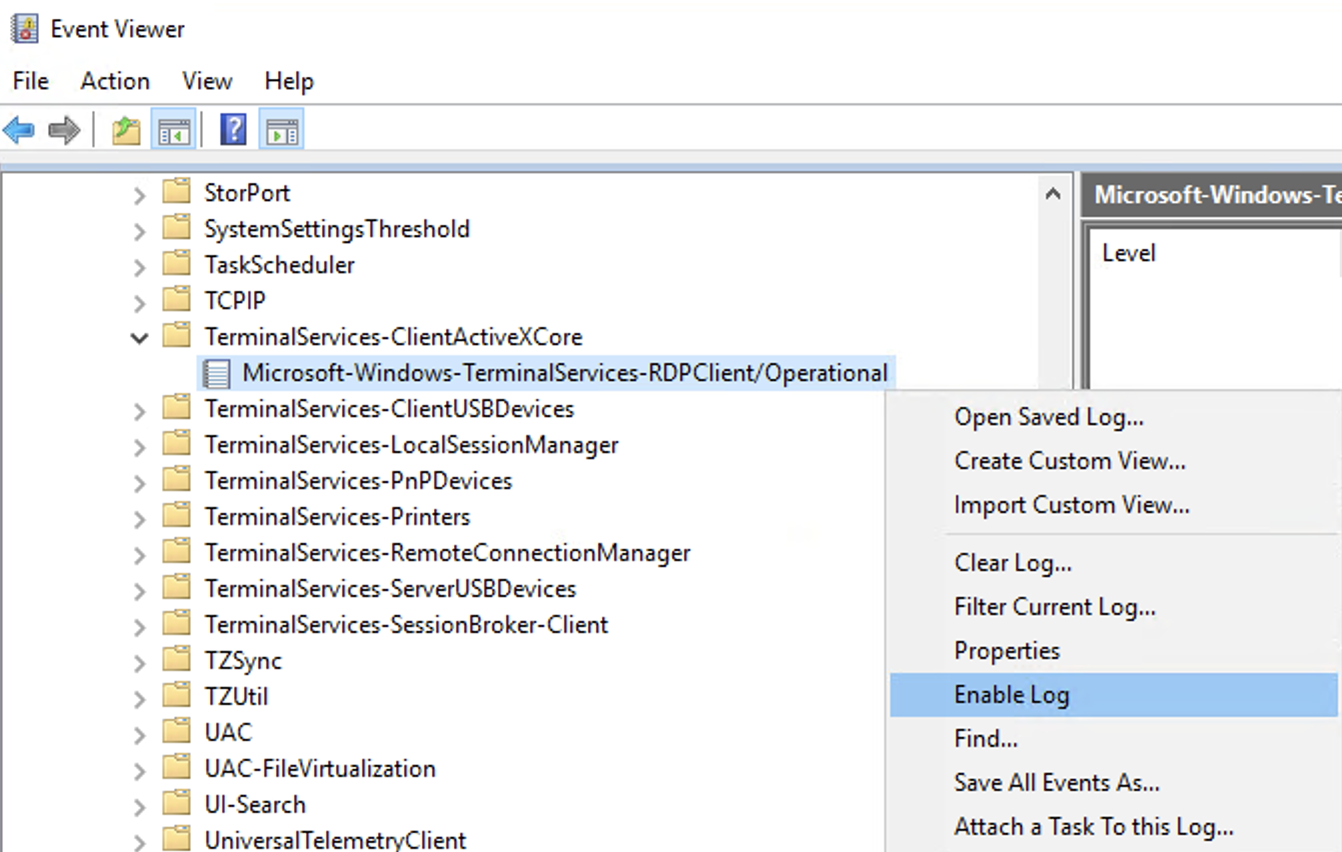Image resolution: width=1342 pixels, height=852 pixels.
Task: Select the StorPort tree item
Action: coord(247,192)
